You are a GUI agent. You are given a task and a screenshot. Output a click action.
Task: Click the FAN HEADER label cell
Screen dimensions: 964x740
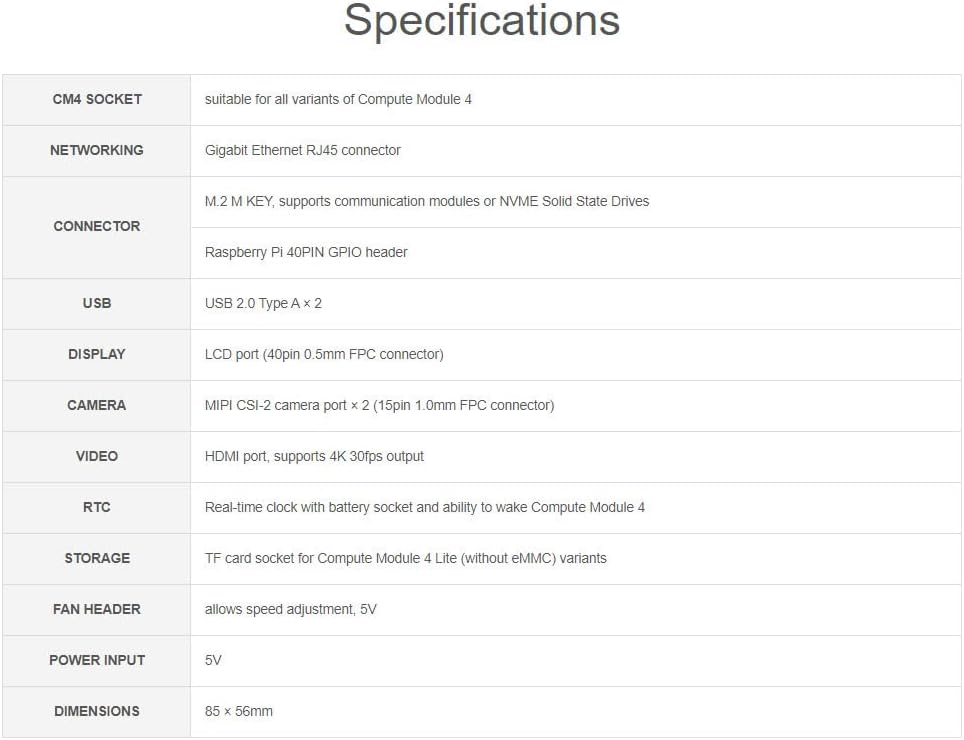97,609
